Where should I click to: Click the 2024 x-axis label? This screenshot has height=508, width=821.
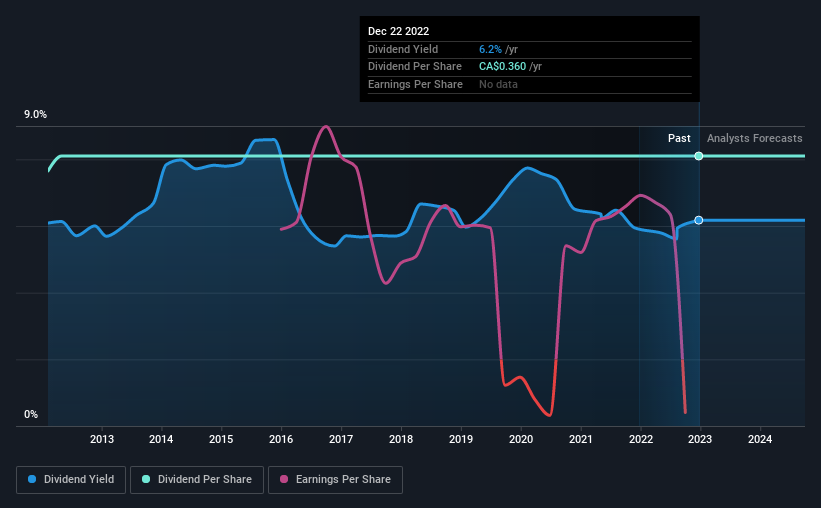[x=760, y=439]
